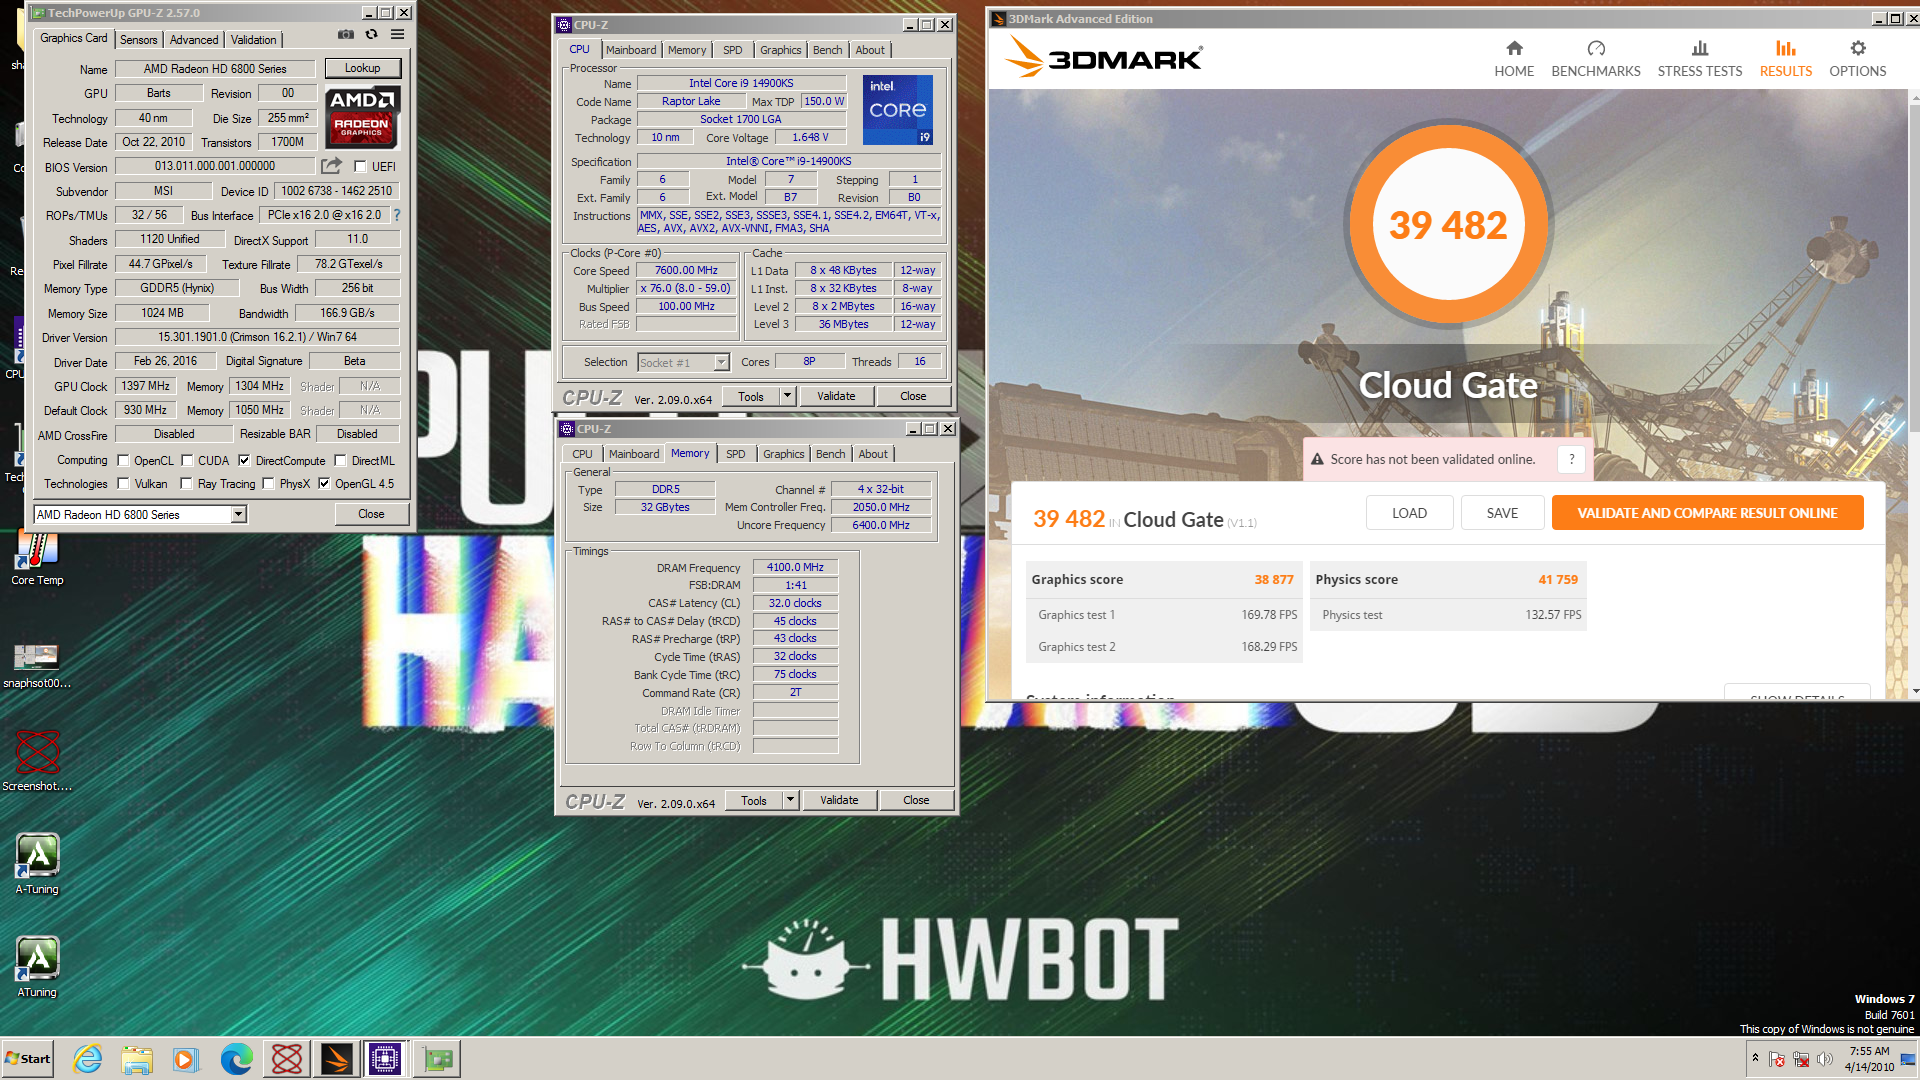Switch to CPU-Z in taskbar
1920x1080 pixels.
pyautogui.click(x=385, y=1059)
